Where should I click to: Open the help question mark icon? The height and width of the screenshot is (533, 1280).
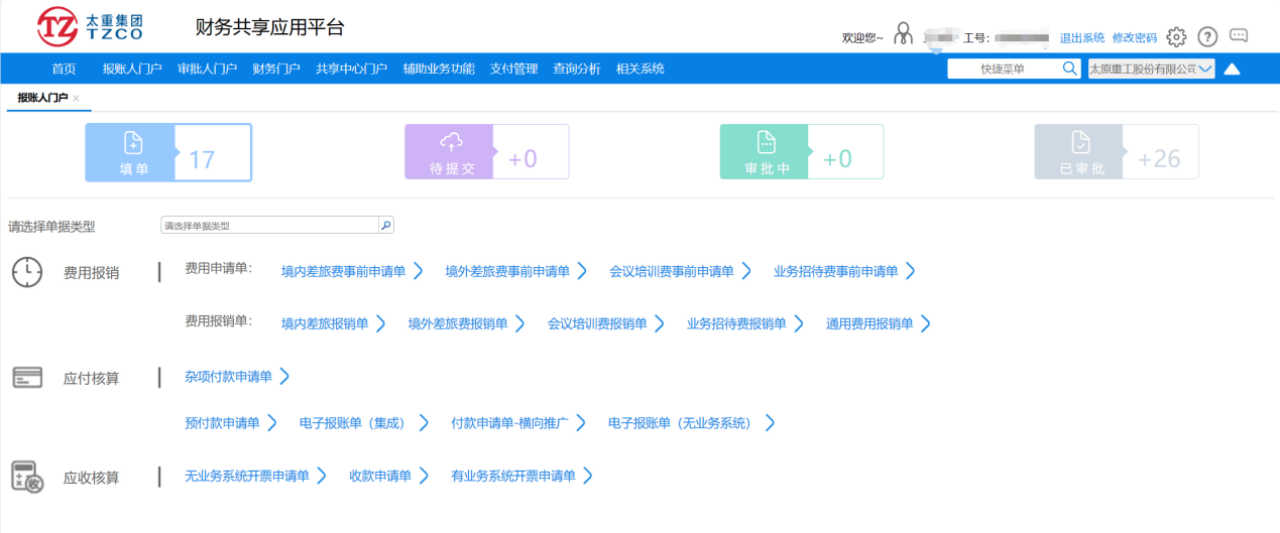pos(1207,37)
